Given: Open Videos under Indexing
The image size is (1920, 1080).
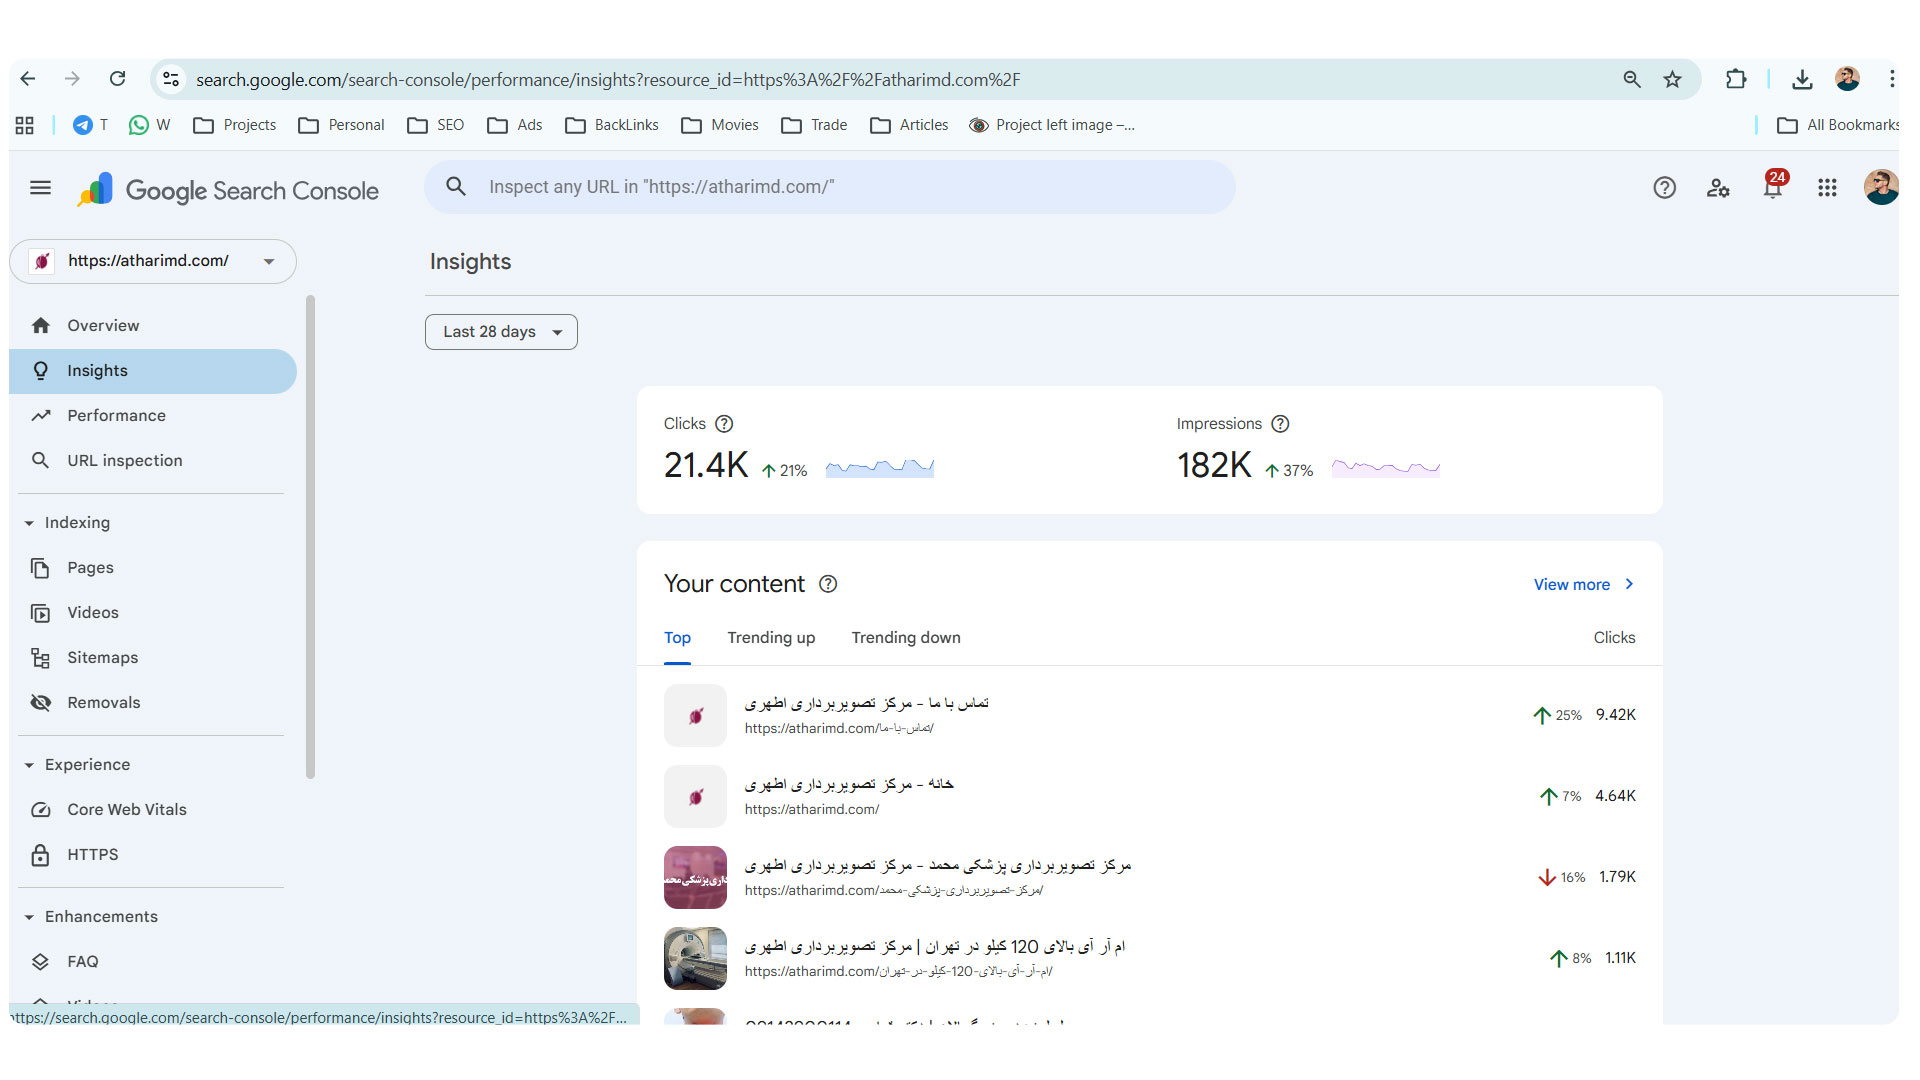Looking at the screenshot, I should [153, 613].
